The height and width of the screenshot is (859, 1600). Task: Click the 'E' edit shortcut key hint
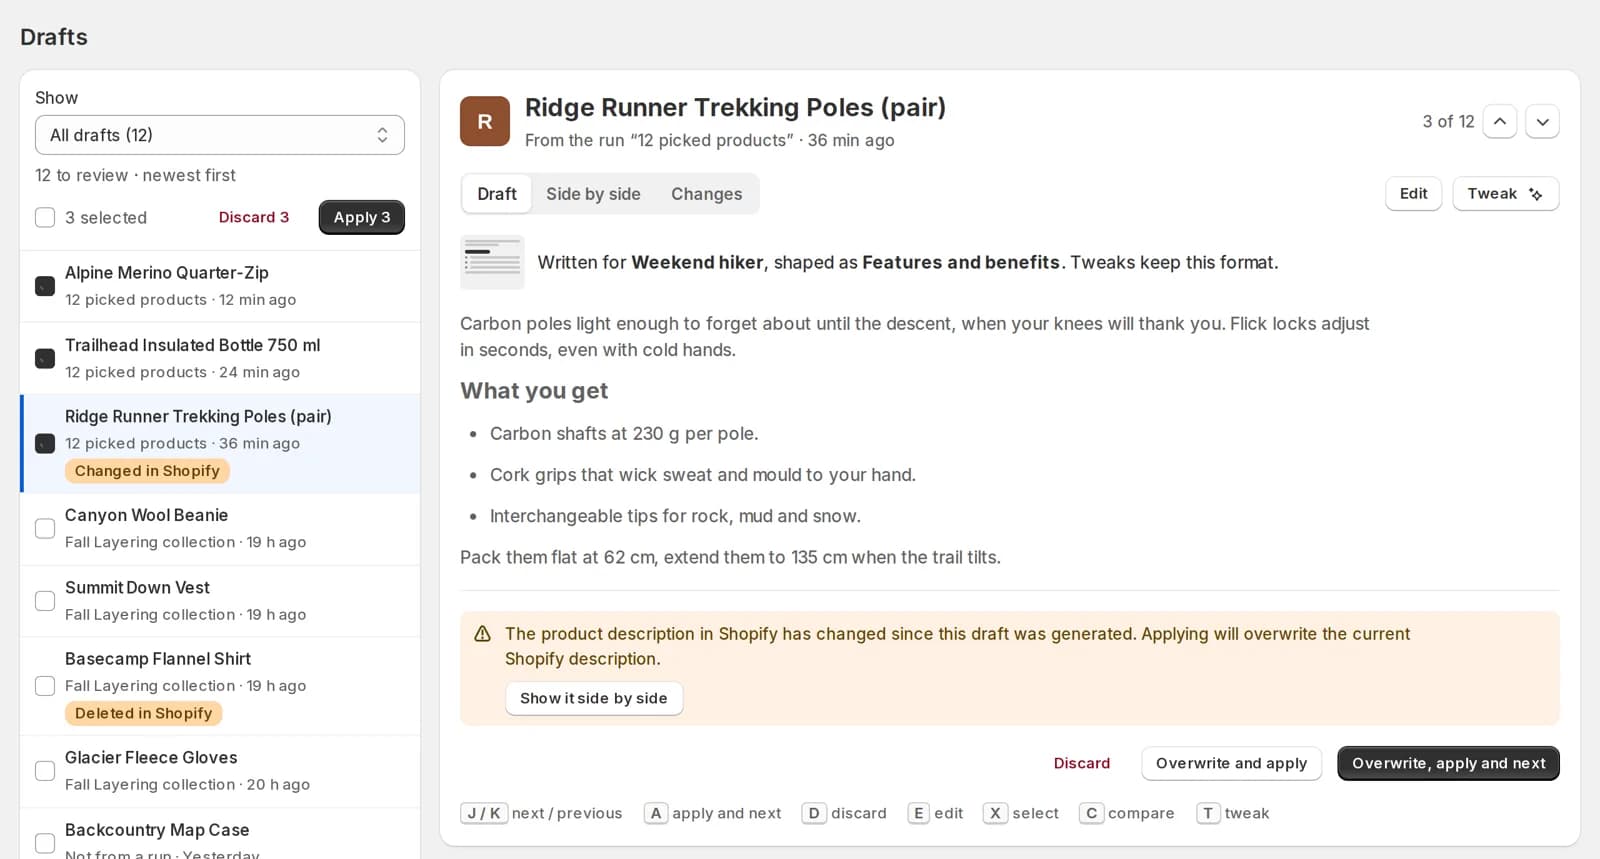918,813
